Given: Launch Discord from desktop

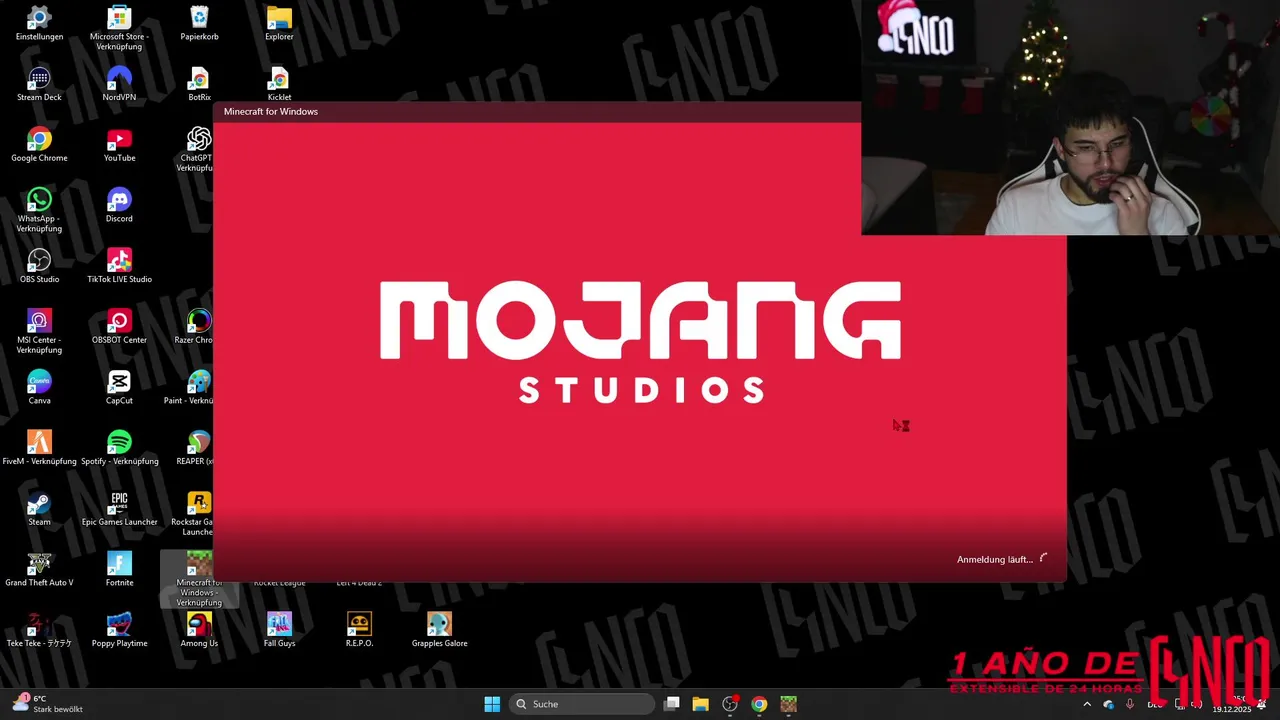Looking at the screenshot, I should (x=119, y=206).
